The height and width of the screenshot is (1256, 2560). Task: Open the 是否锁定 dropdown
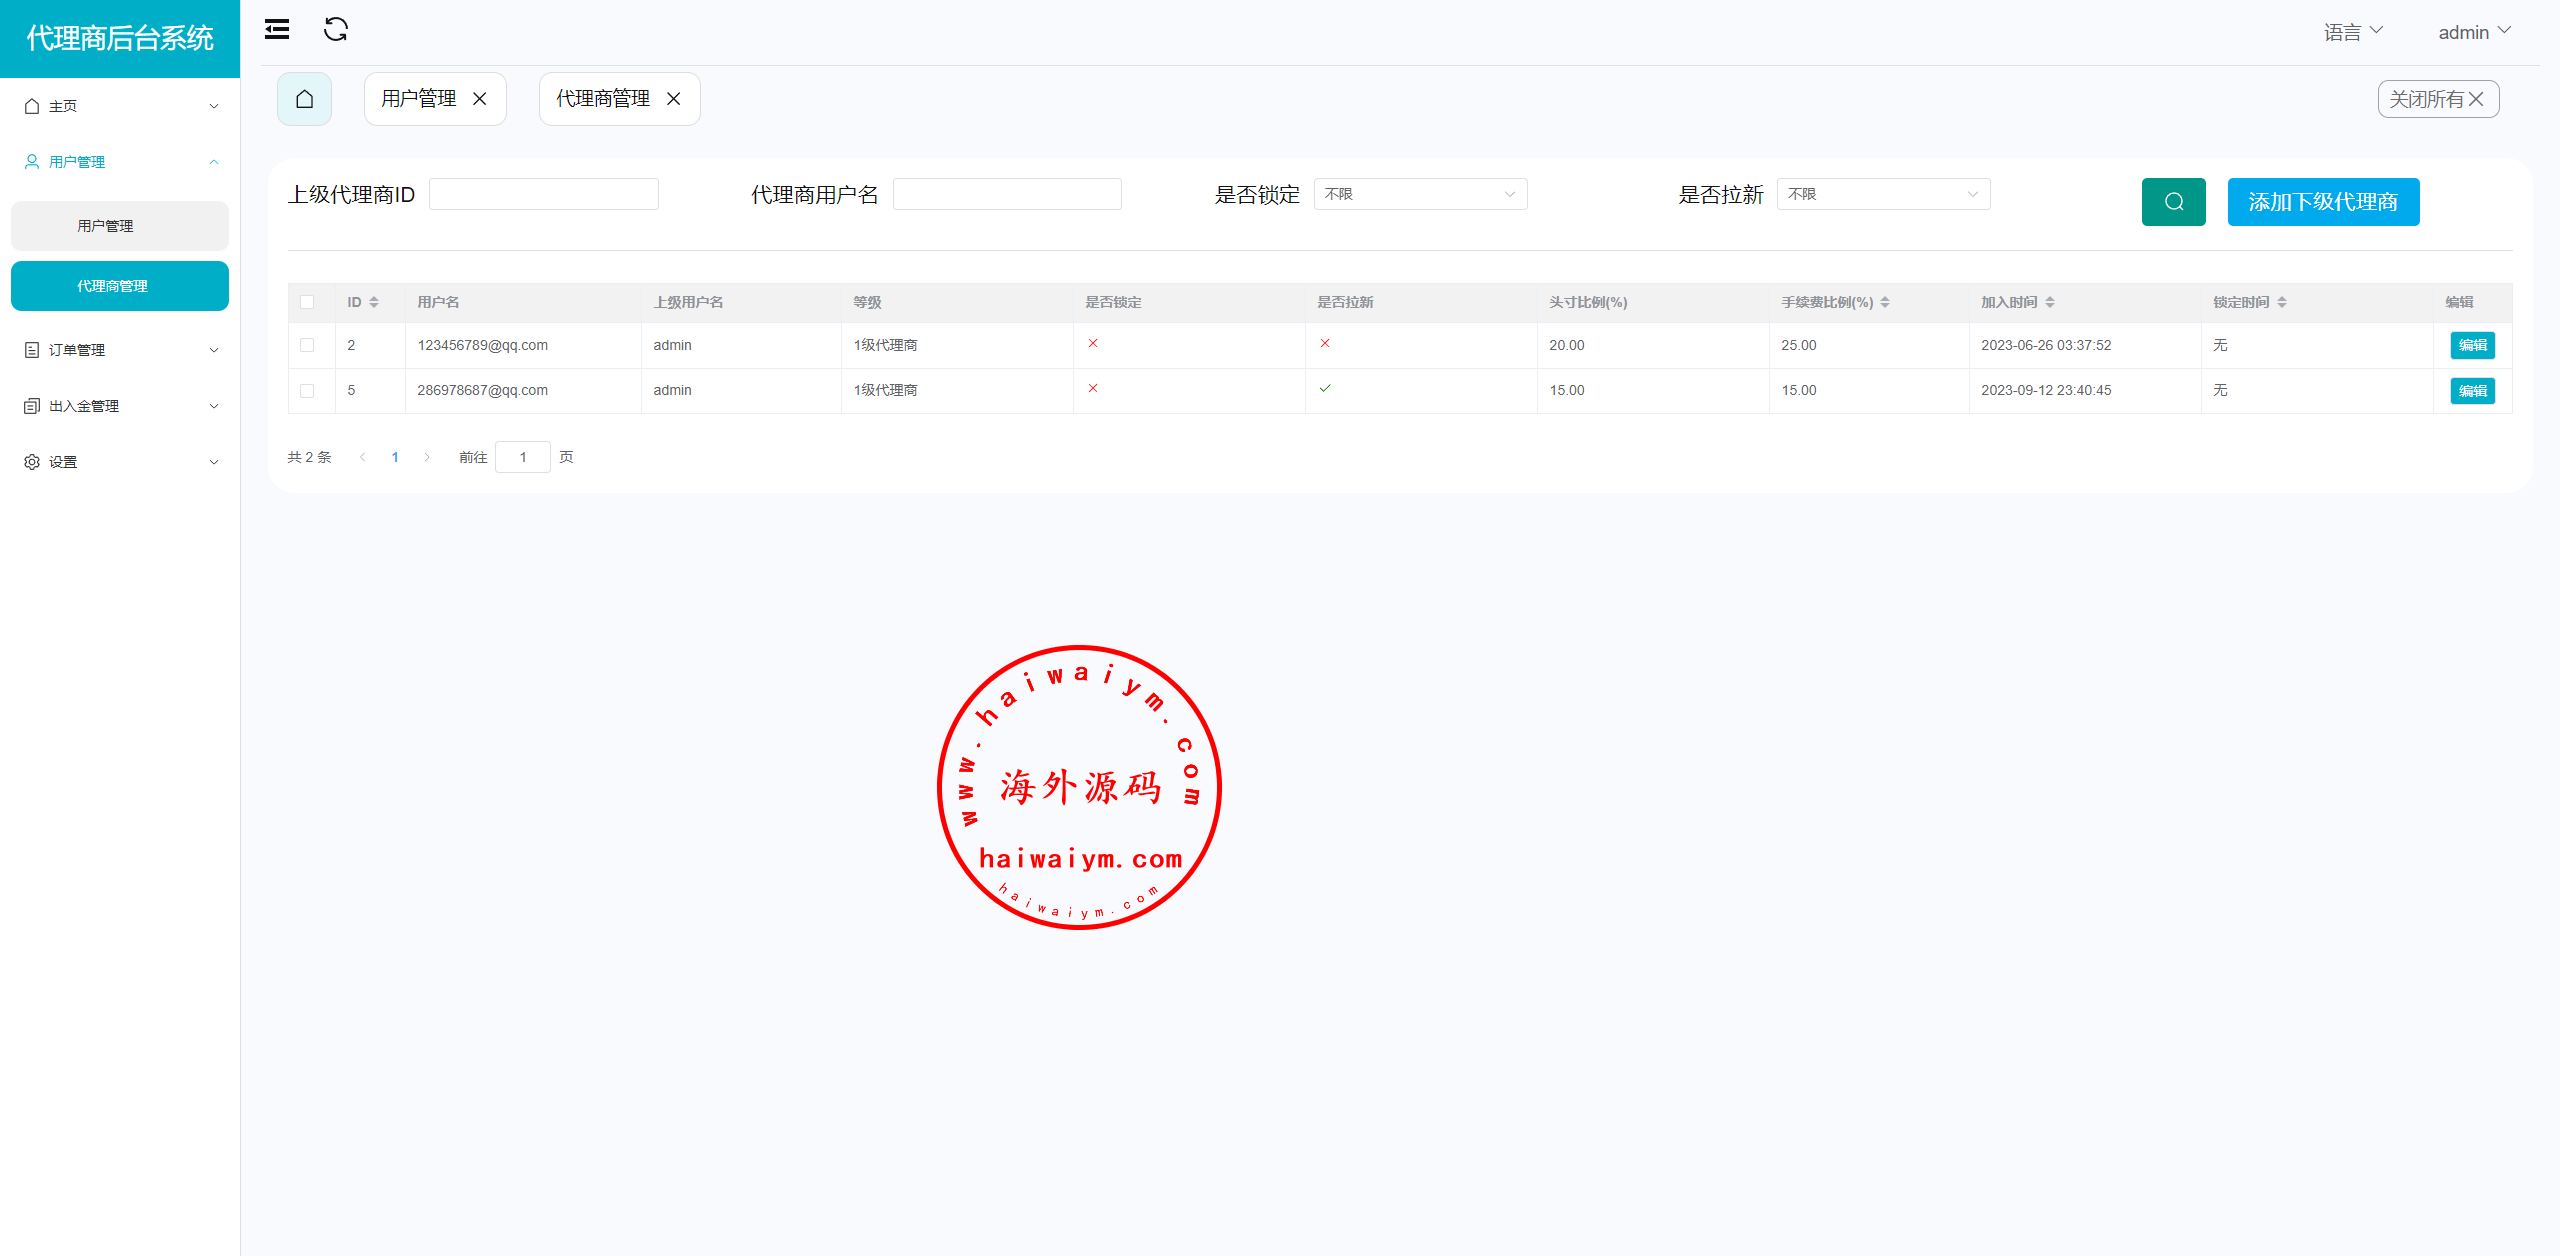(1420, 194)
